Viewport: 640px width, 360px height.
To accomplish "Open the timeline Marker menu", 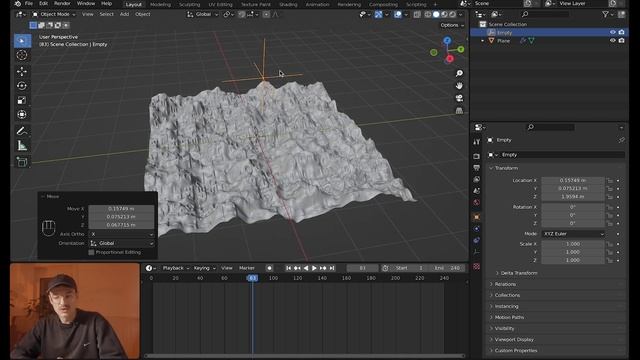I will [247, 268].
